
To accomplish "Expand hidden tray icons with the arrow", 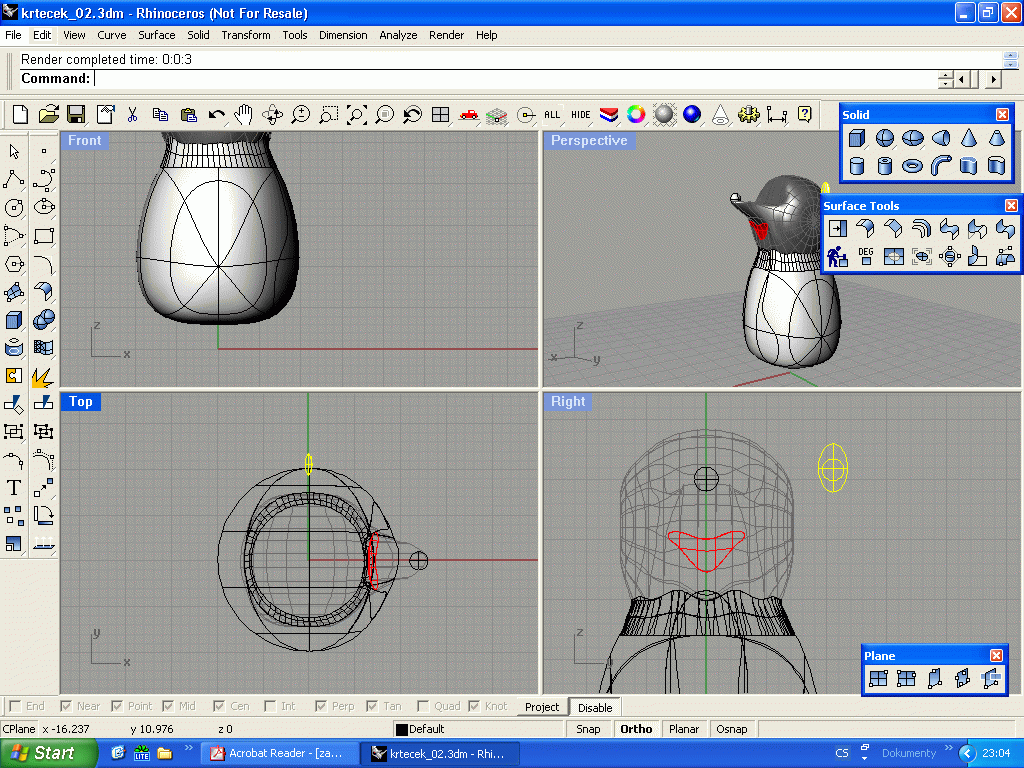I will [x=967, y=753].
